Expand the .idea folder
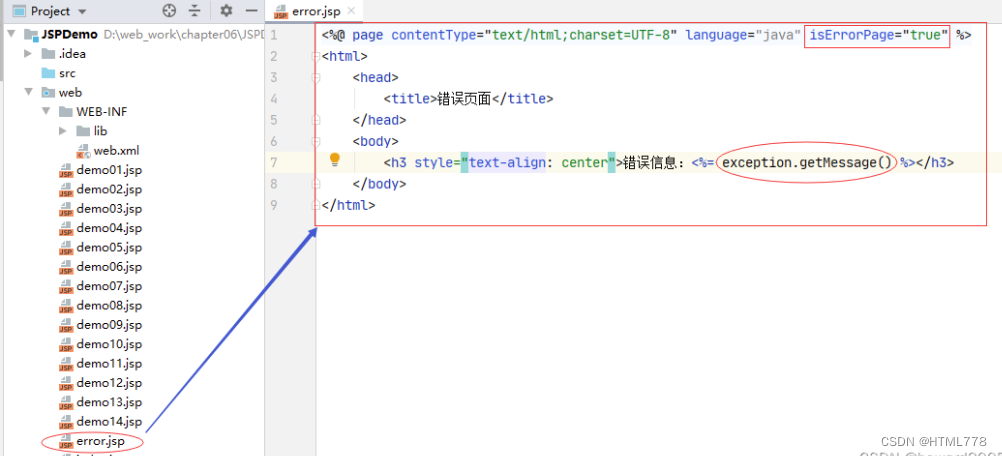Viewport: 1002px width, 456px height. tap(28, 54)
